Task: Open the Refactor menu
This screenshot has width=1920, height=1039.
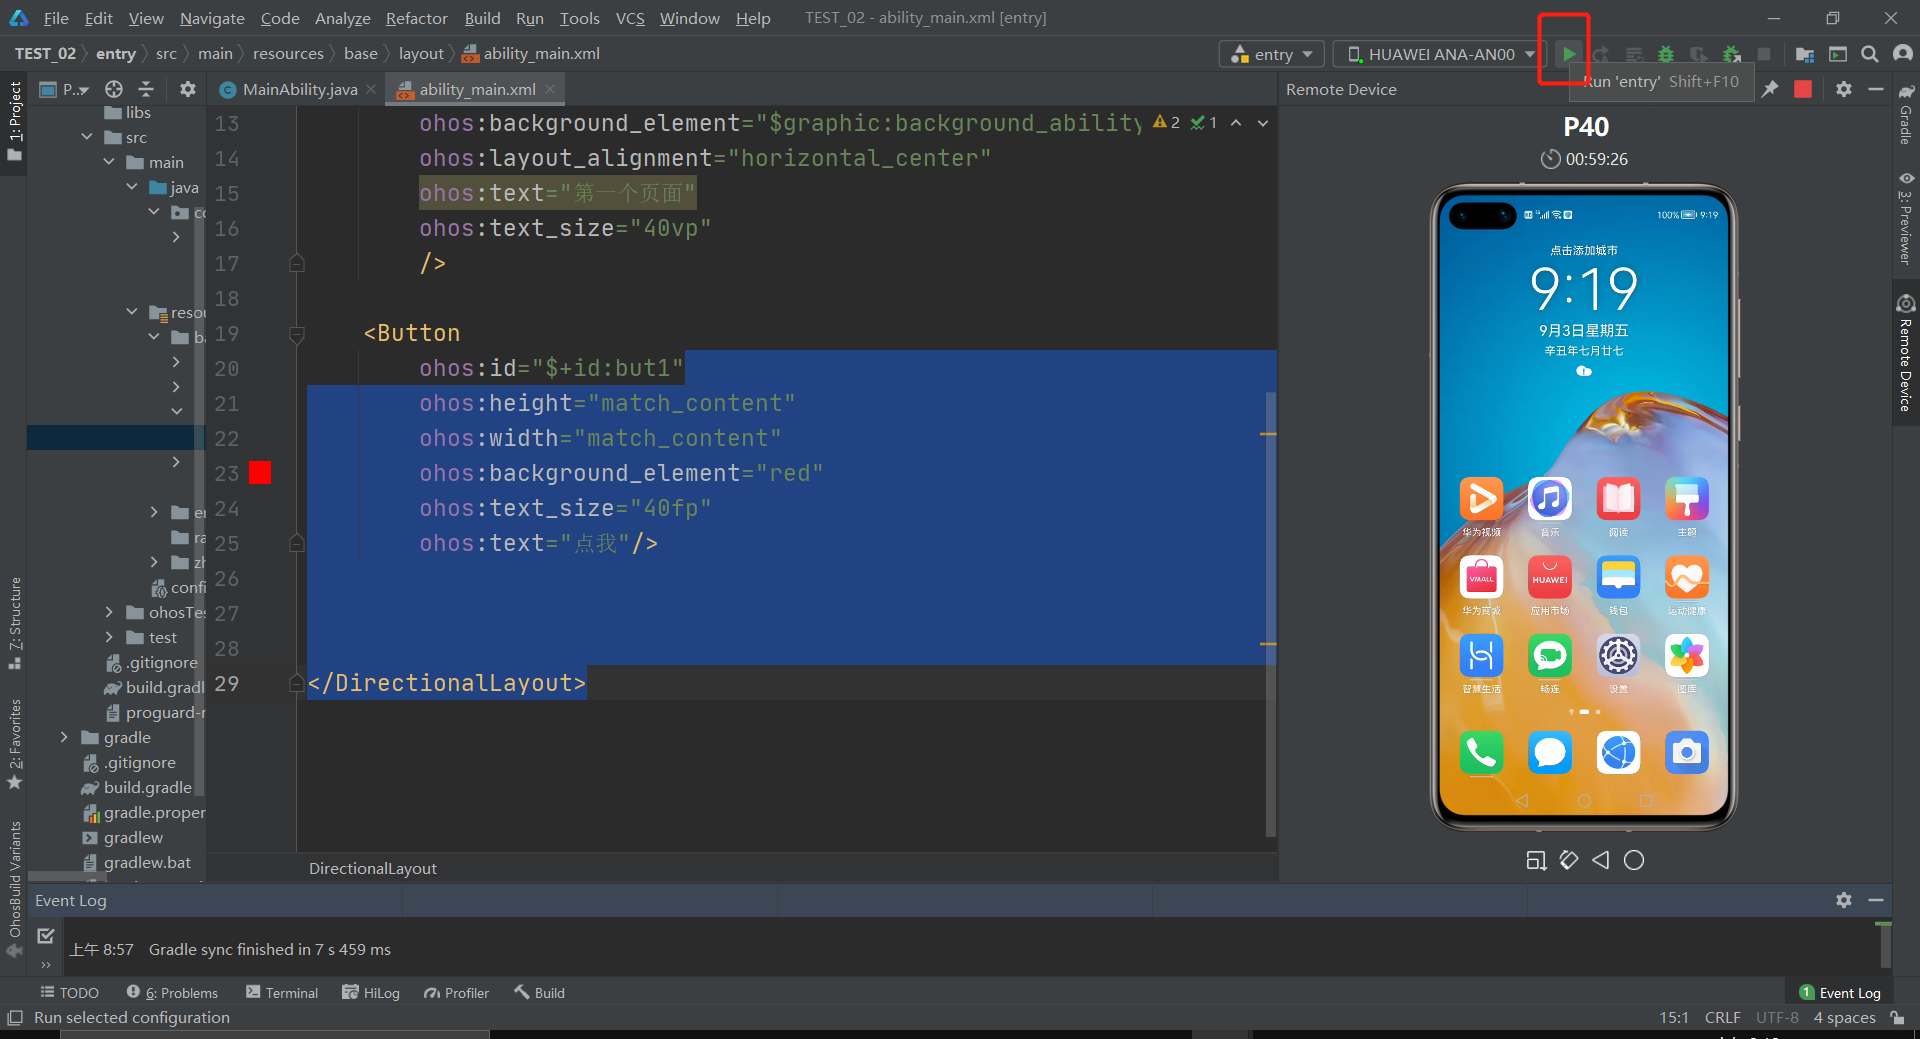Action: (416, 18)
